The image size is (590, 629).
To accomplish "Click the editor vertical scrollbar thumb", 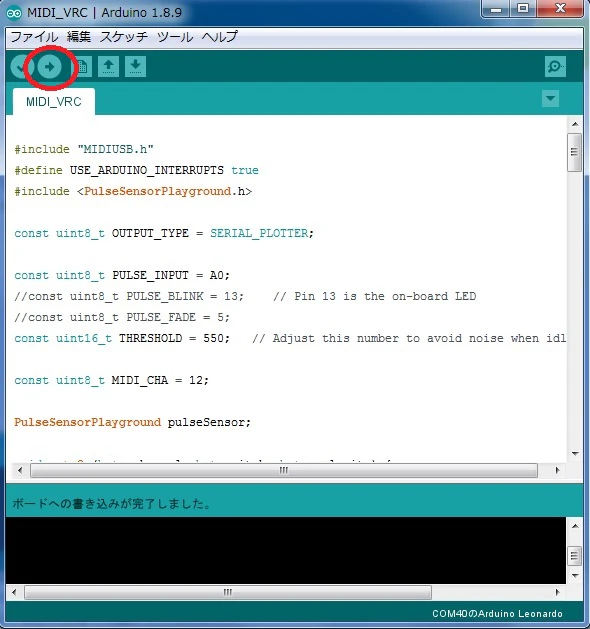I will pyautogui.click(x=574, y=152).
